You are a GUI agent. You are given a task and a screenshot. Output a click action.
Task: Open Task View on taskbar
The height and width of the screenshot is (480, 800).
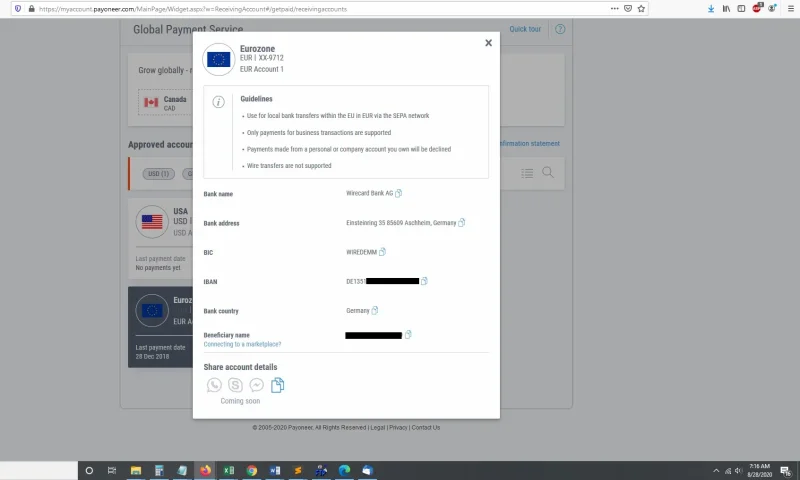[112, 470]
